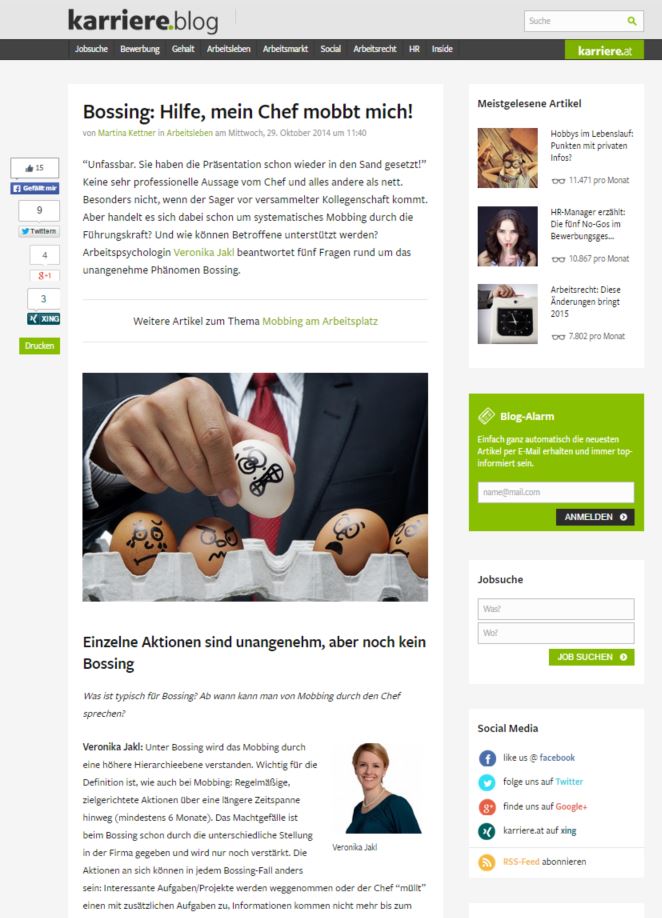Click the Google +1 share icon
Screen dimensions: 662x918
coord(44,275)
